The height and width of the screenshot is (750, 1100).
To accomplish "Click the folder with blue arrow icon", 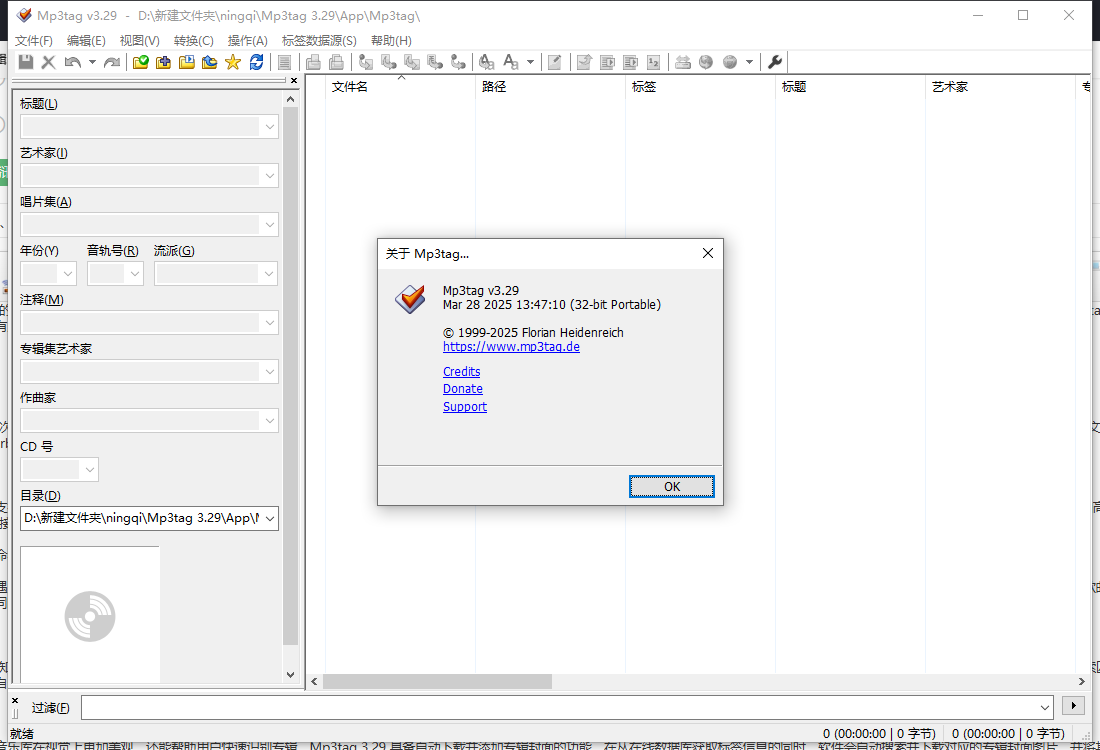I will [x=210, y=62].
